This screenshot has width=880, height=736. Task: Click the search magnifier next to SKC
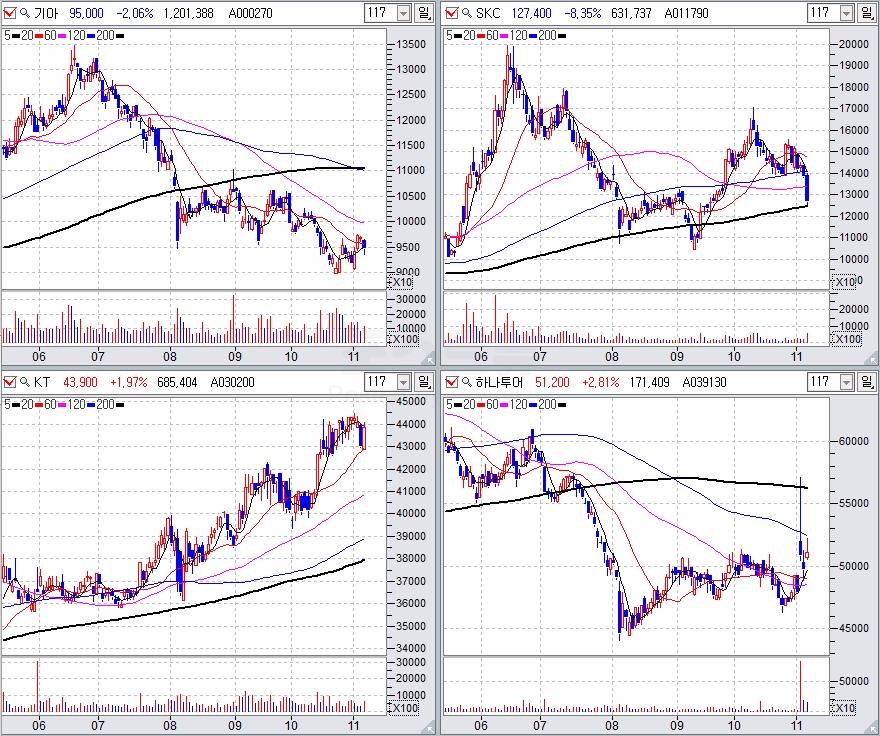coord(467,13)
